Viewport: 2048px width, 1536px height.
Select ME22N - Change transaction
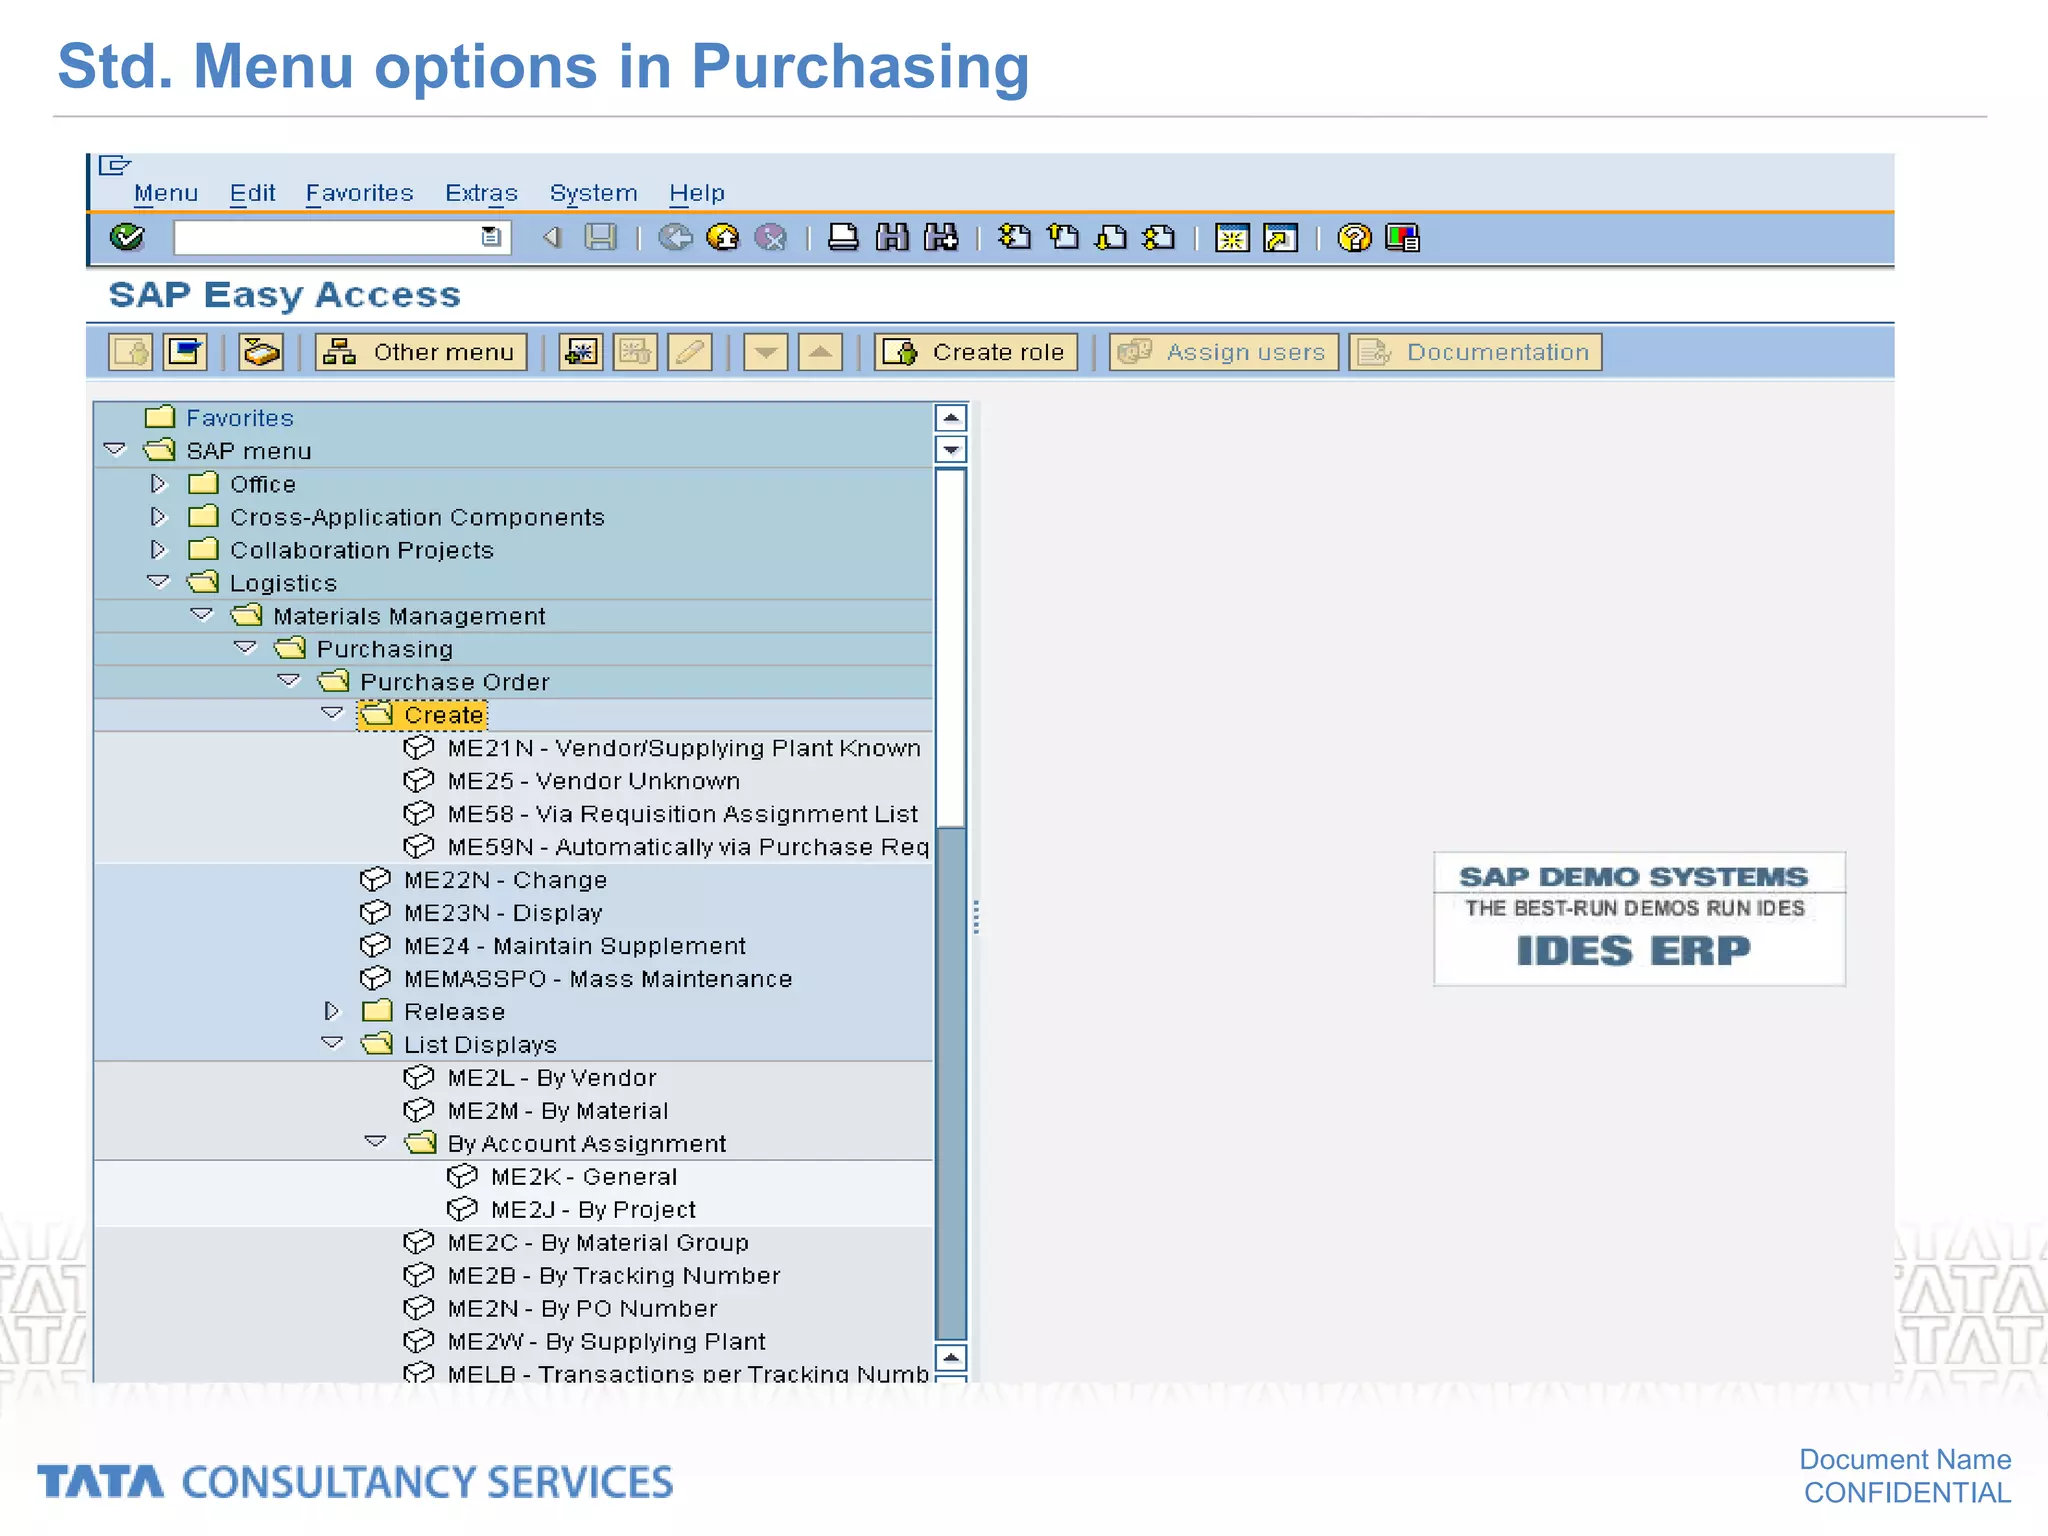click(x=506, y=880)
